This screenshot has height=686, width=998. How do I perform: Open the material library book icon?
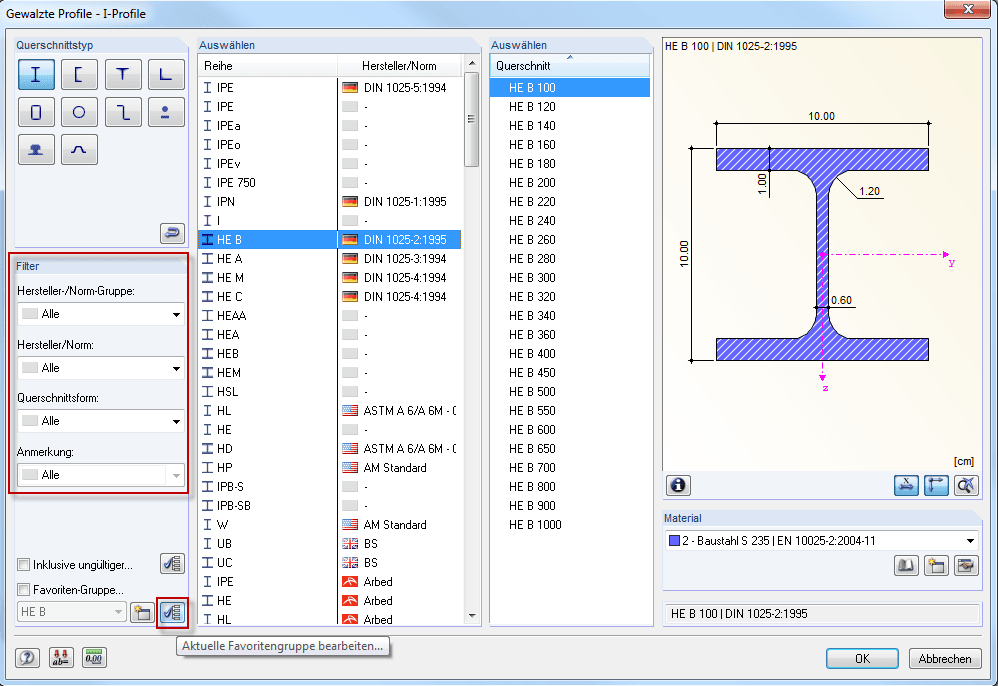click(x=906, y=565)
